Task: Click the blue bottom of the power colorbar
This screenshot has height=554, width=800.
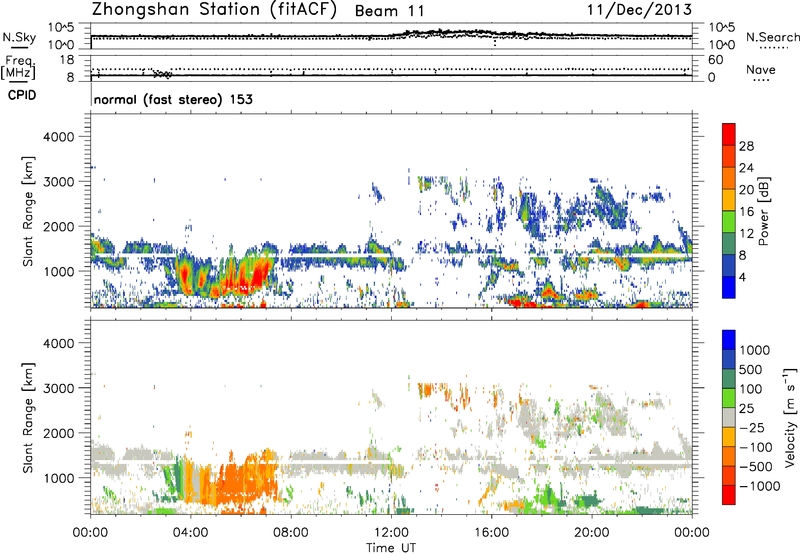Action: point(729,287)
